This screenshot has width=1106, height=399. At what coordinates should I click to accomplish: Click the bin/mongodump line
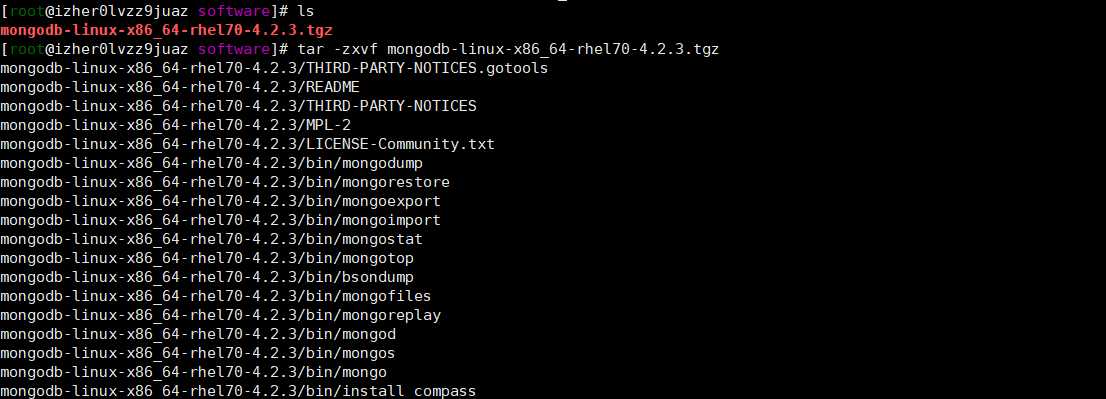pos(212,164)
